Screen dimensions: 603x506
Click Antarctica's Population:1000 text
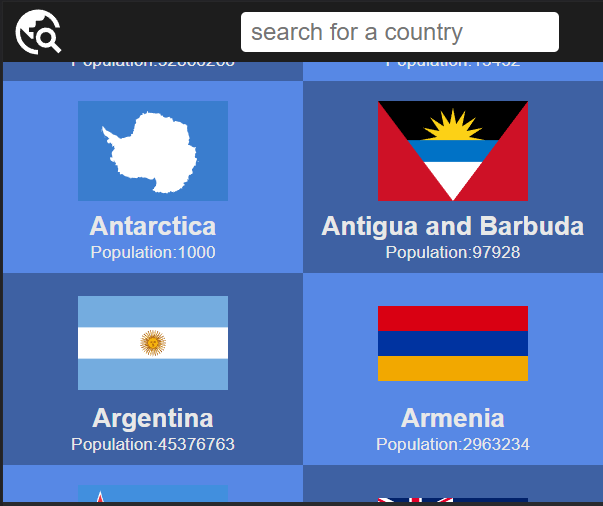click(x=153, y=252)
